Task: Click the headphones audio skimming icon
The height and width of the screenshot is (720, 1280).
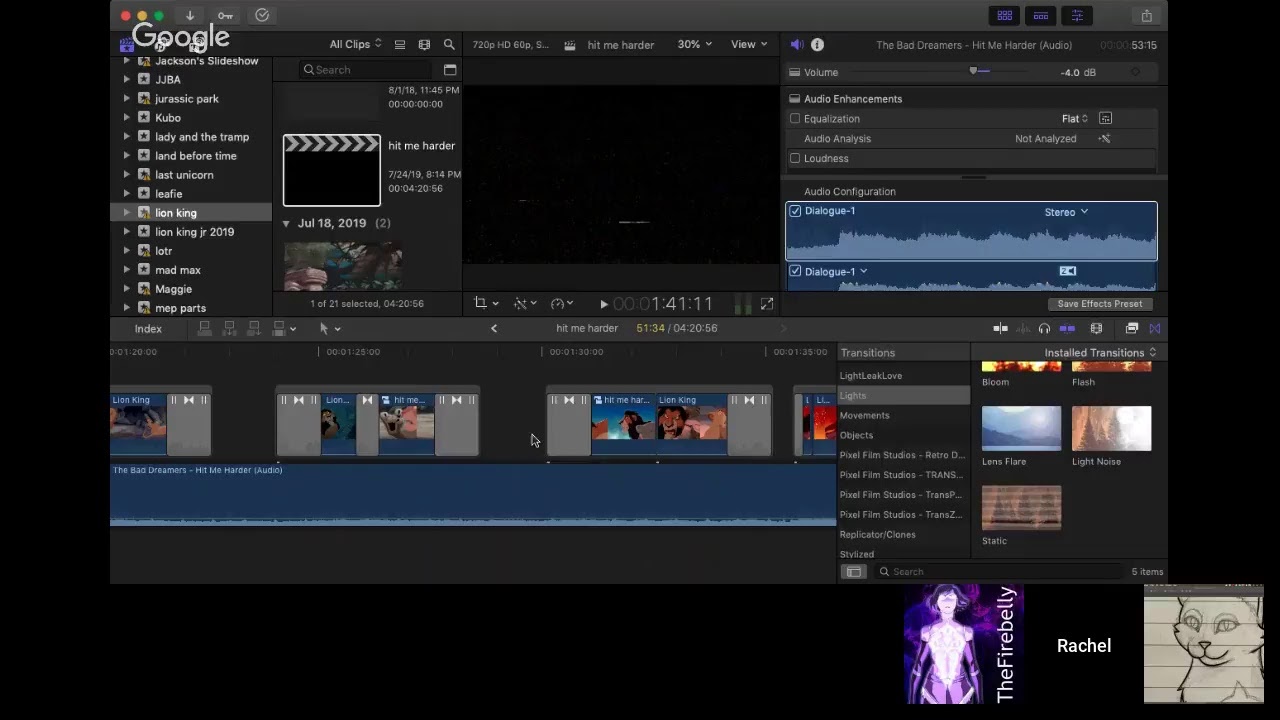Action: [x=1044, y=328]
